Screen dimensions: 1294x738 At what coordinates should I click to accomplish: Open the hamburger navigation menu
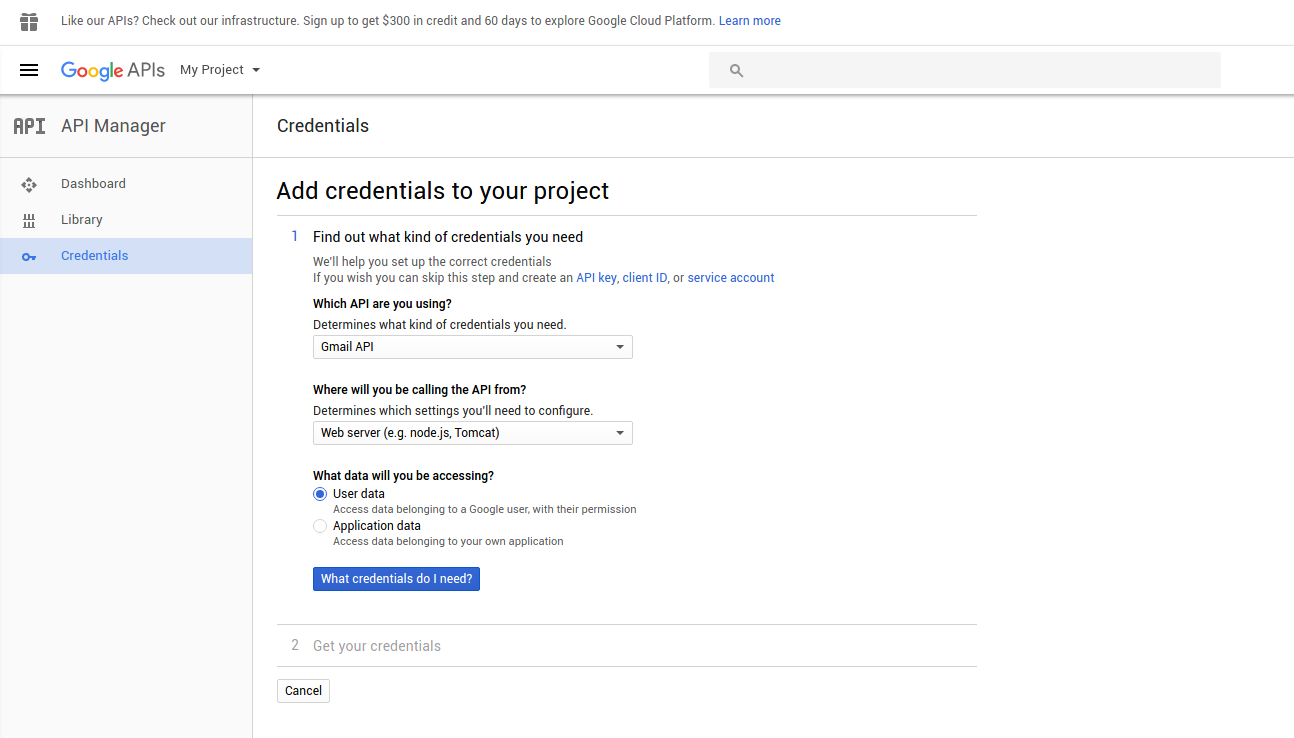[x=29, y=70]
